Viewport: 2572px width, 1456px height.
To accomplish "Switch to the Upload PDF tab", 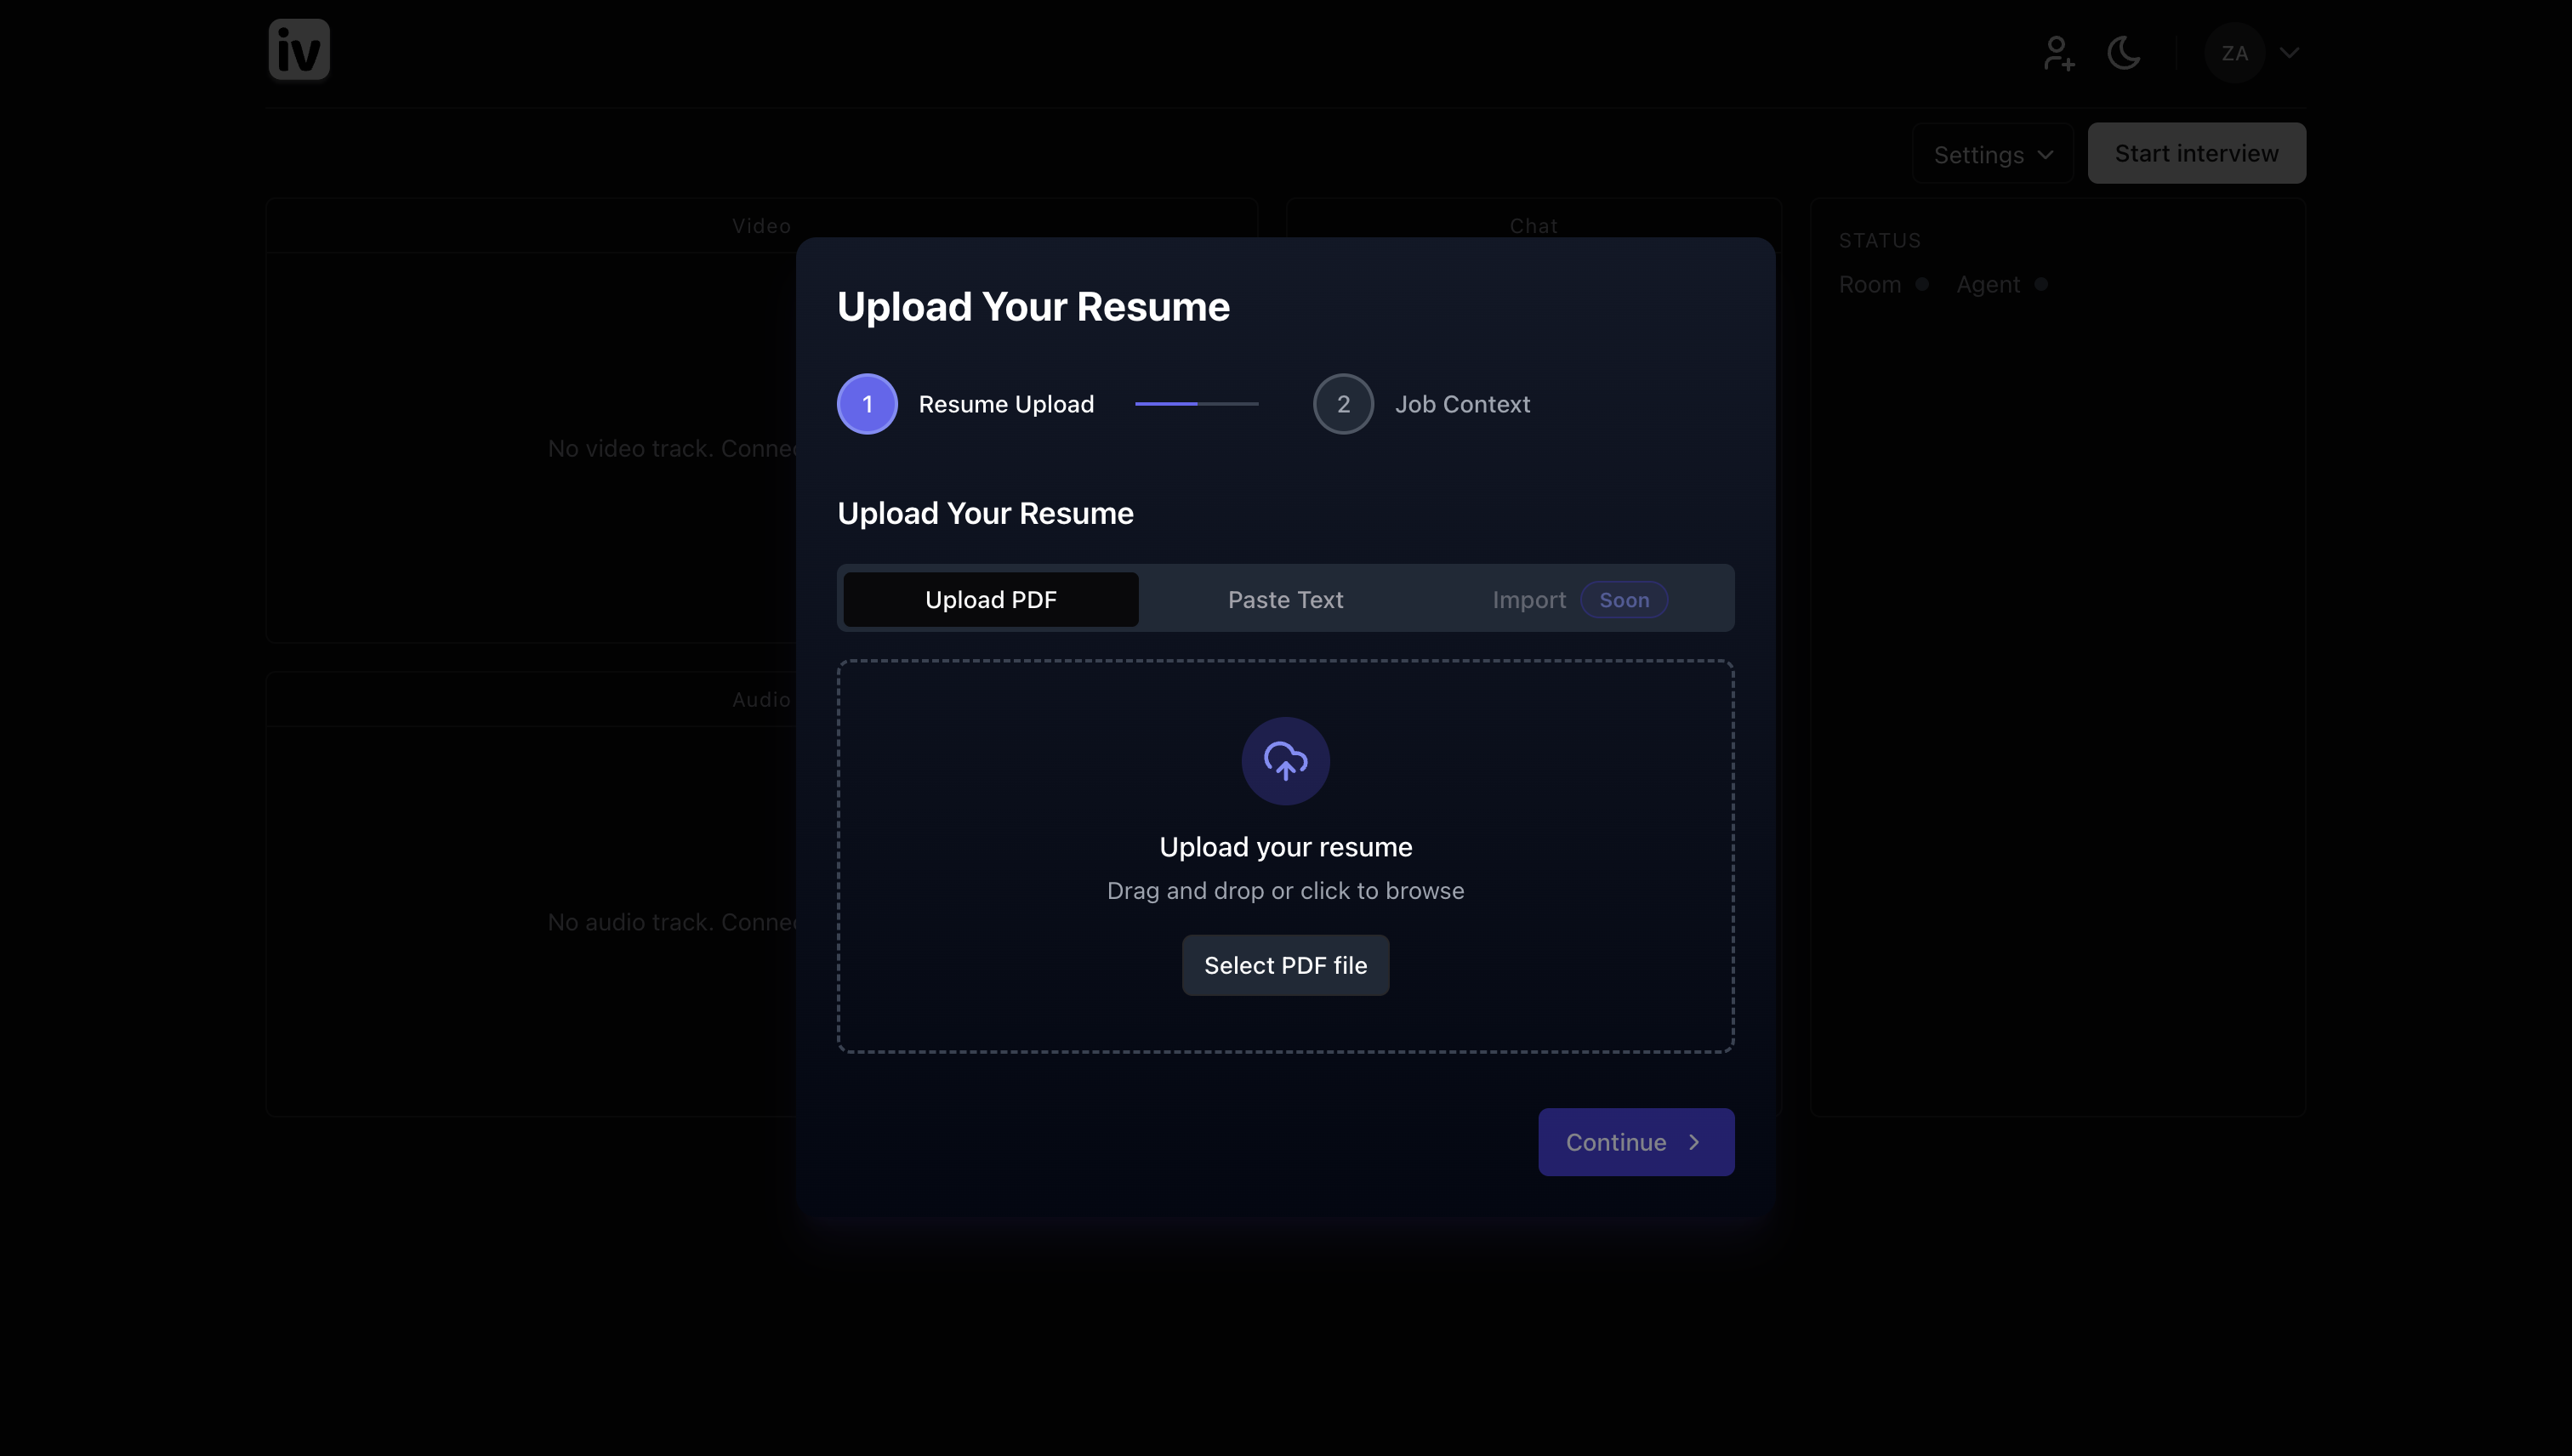I will coord(990,600).
